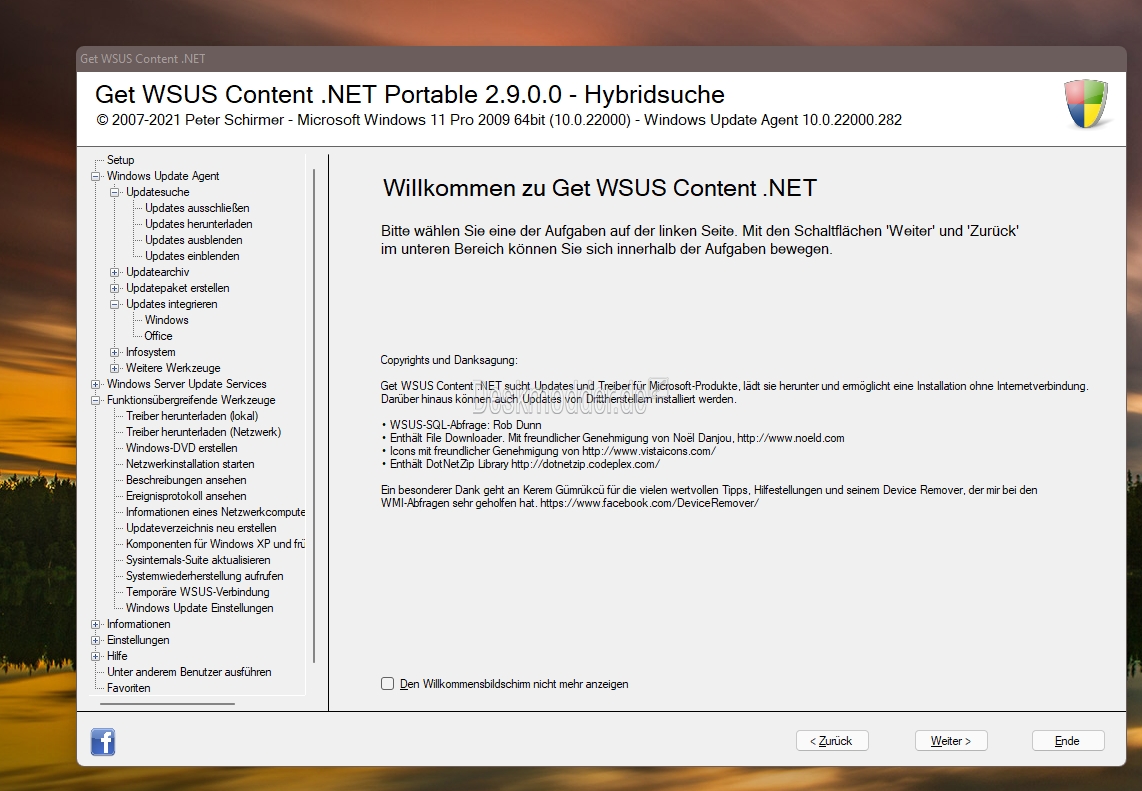Viewport: 1142px width, 791px height.
Task: Click the 'Get WSUS Content .NET' title bar
Action: click(601, 59)
